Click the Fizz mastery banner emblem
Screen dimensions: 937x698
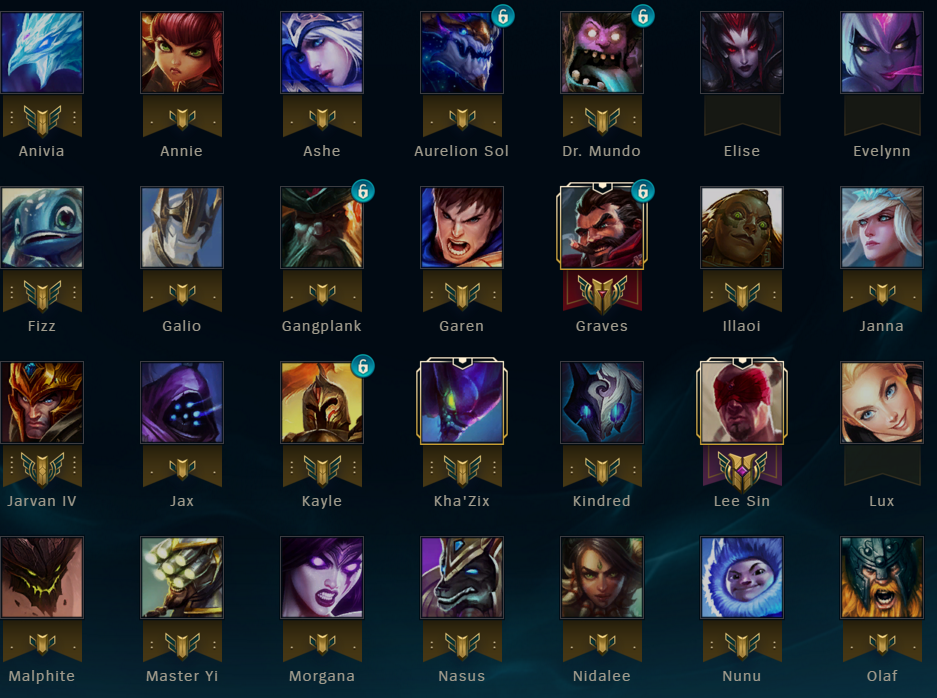(42, 293)
